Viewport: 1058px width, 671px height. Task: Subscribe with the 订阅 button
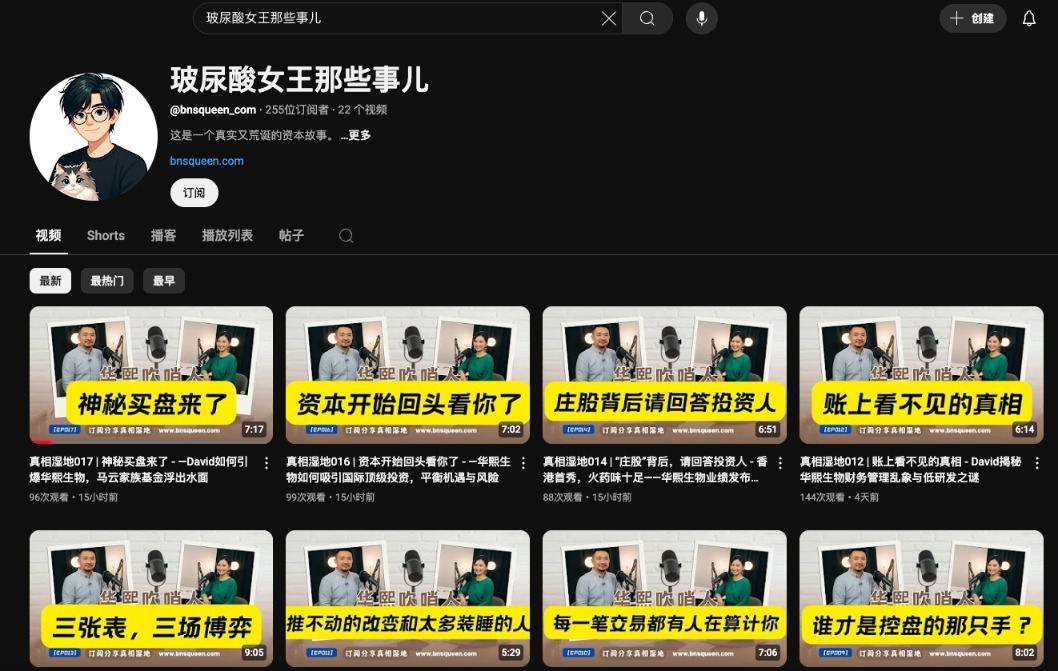coord(194,193)
